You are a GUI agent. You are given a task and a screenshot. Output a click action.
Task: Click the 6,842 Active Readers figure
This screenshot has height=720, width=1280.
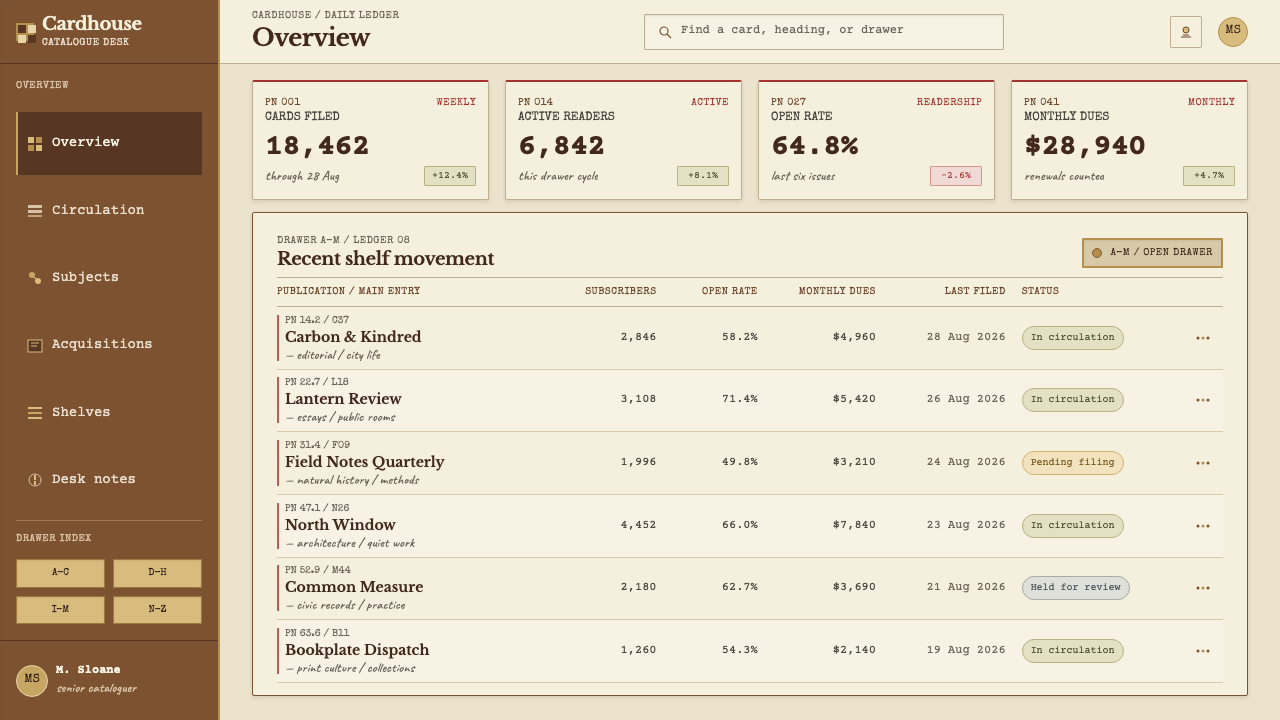coord(562,146)
